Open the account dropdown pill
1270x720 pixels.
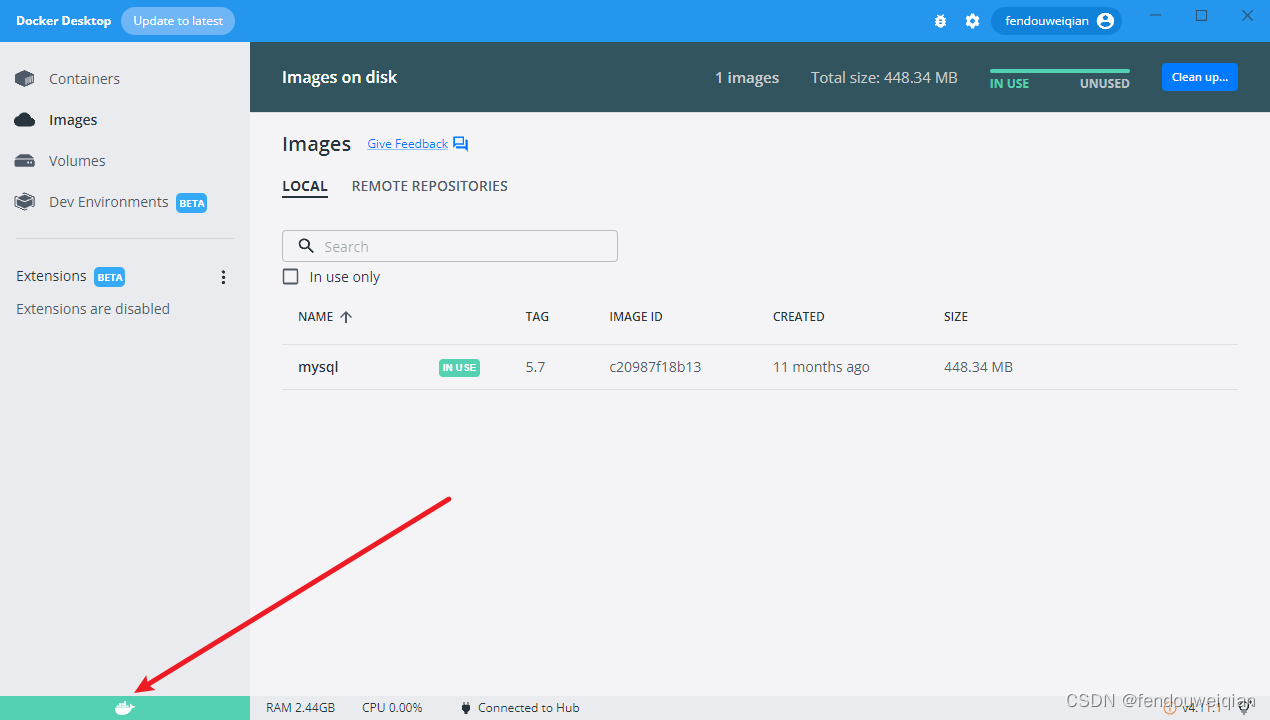(x=1056, y=20)
